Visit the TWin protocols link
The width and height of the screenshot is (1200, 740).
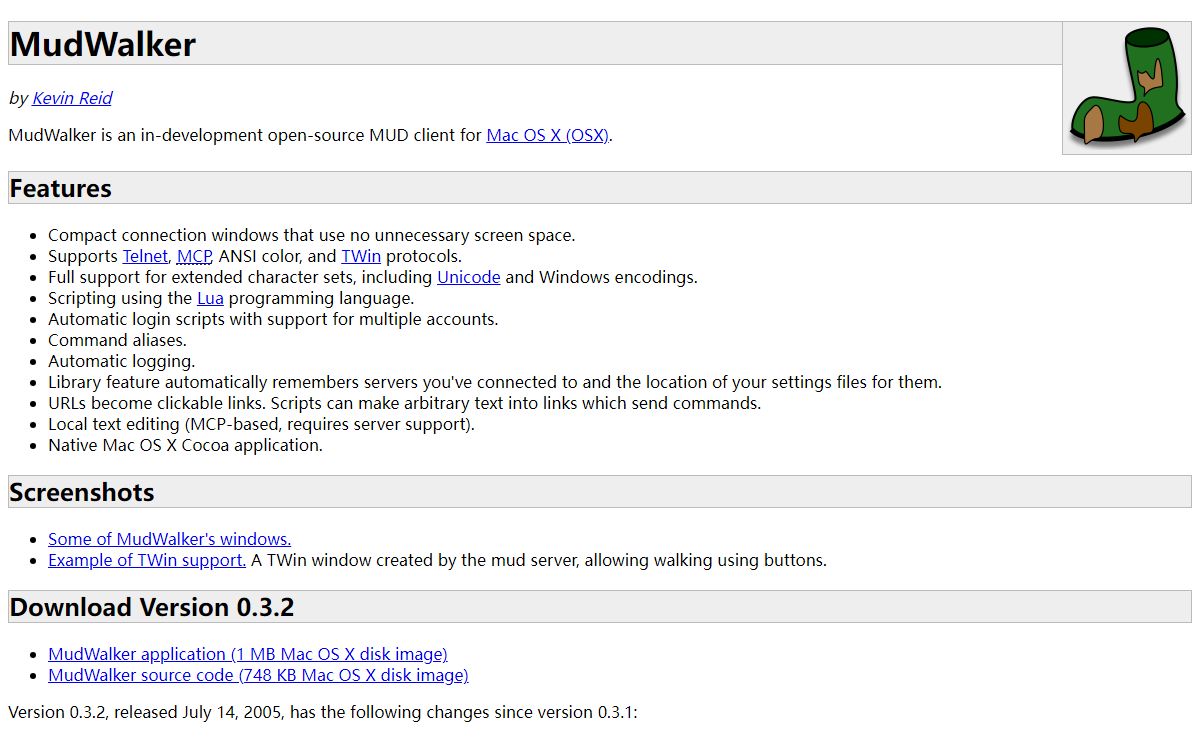click(361, 256)
